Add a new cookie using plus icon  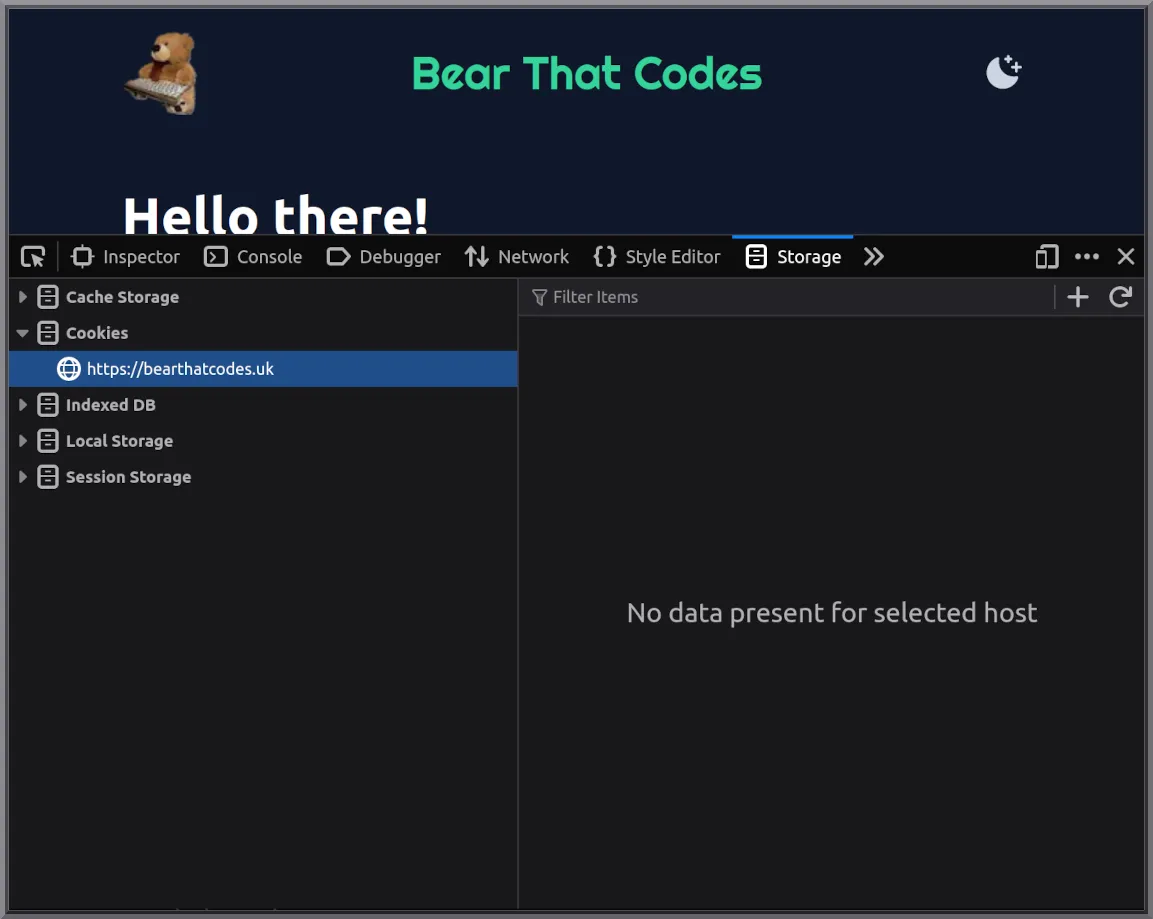(x=1078, y=297)
